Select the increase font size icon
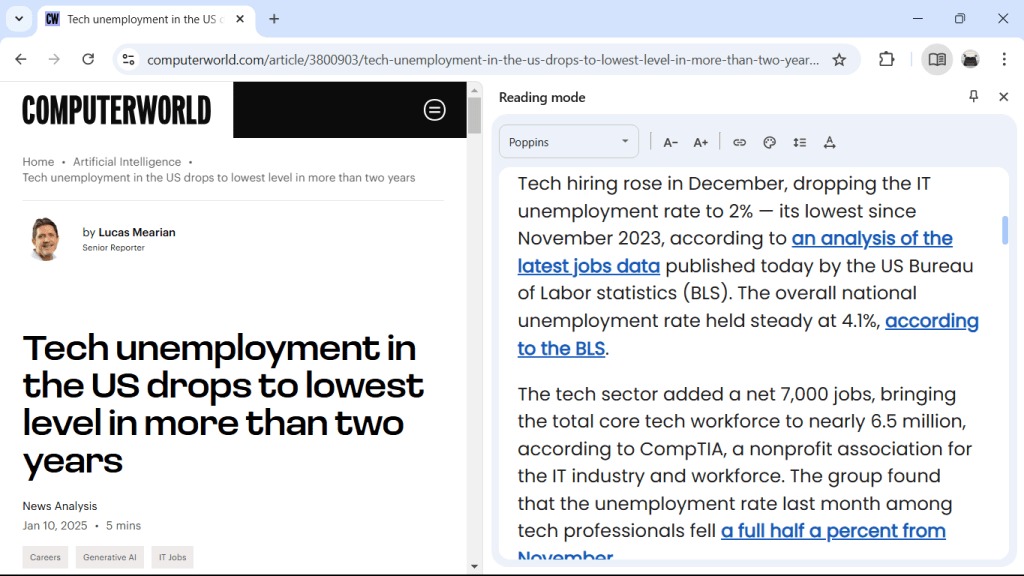The width and height of the screenshot is (1024, 576). click(701, 142)
